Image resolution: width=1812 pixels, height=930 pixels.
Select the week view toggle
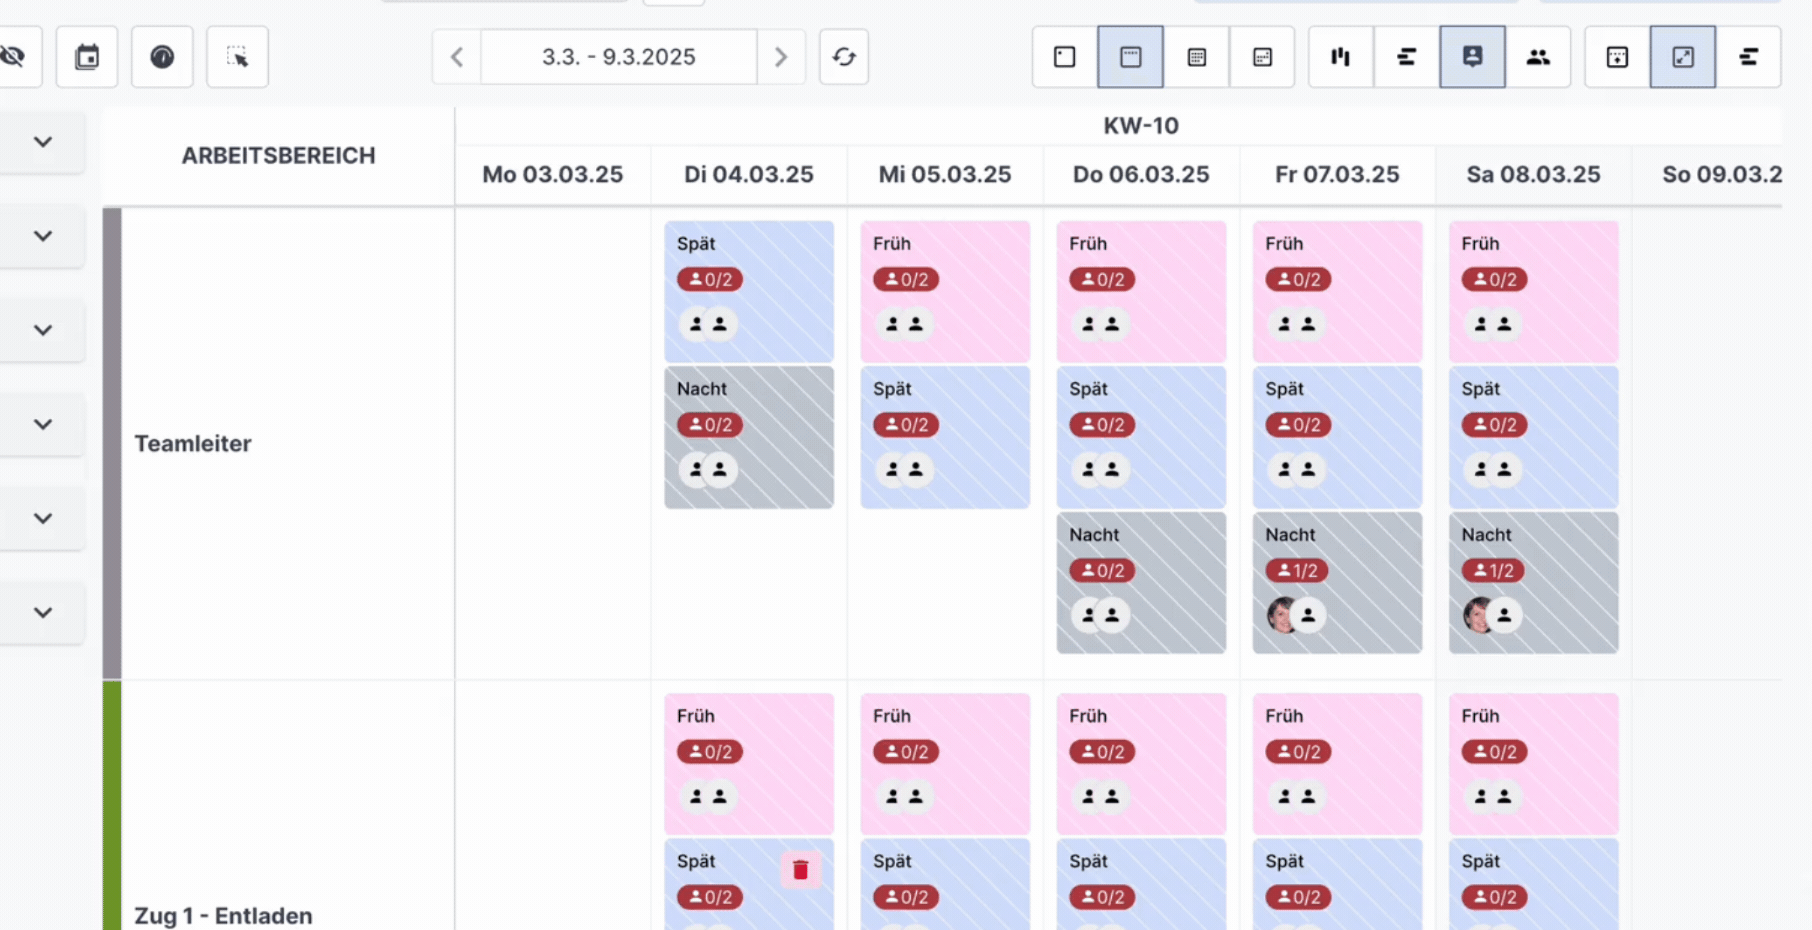(1130, 57)
